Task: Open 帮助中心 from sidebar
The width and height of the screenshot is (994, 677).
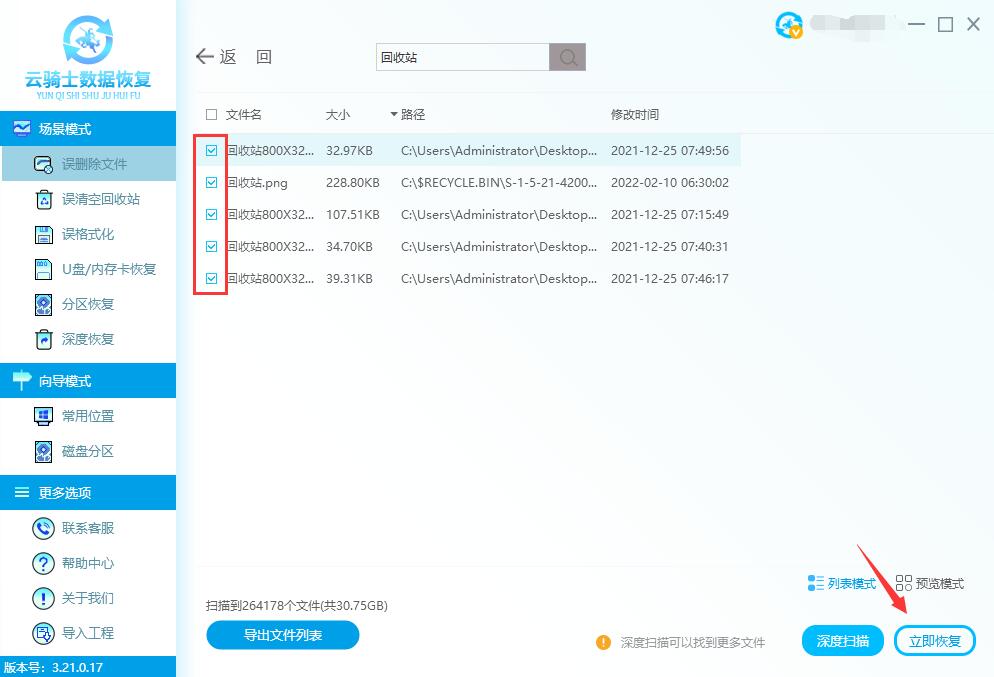Action: (x=89, y=563)
